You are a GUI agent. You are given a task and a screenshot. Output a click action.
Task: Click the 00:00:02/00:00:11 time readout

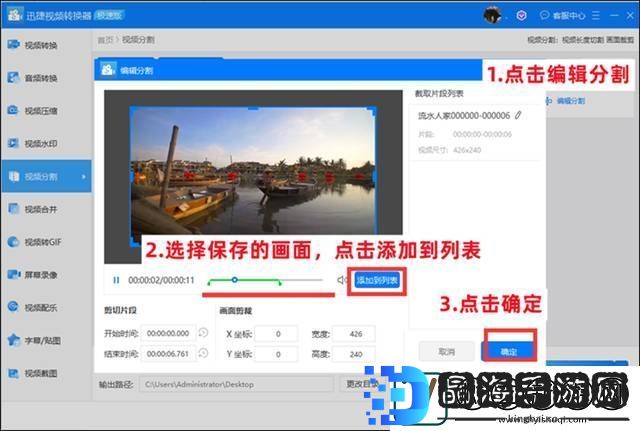[161, 280]
